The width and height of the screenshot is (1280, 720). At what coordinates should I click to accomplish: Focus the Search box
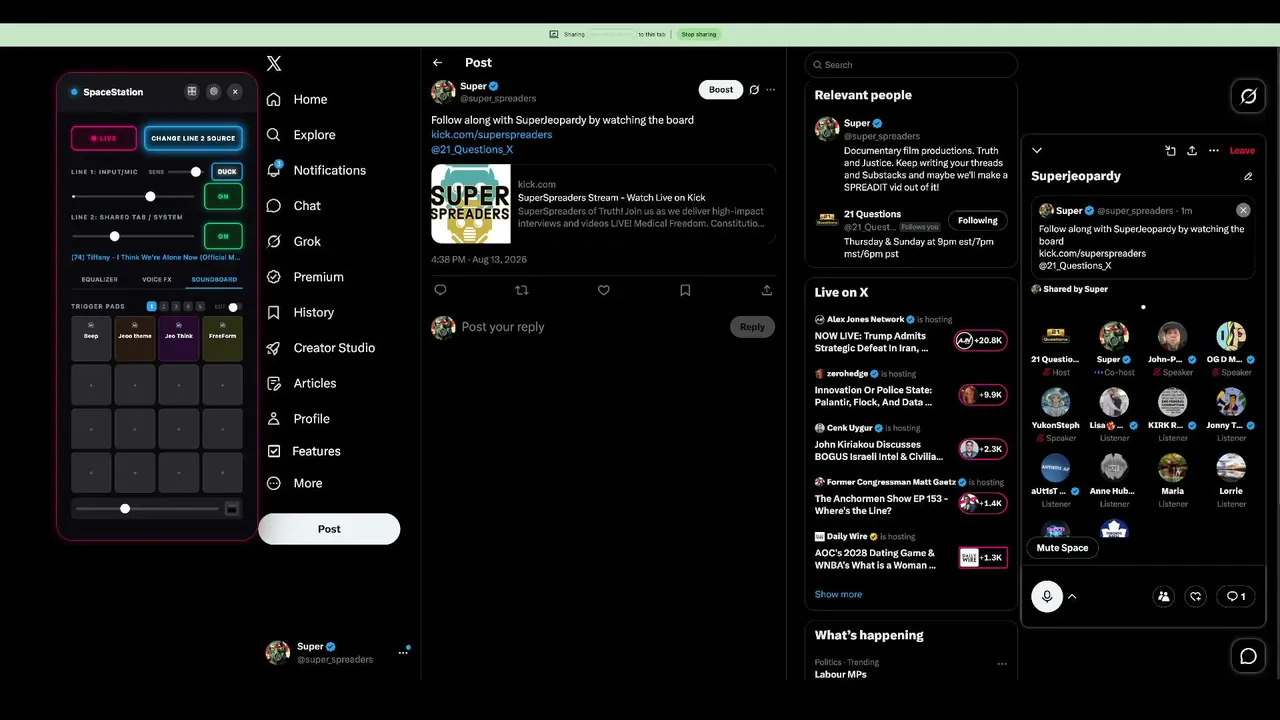(911, 65)
